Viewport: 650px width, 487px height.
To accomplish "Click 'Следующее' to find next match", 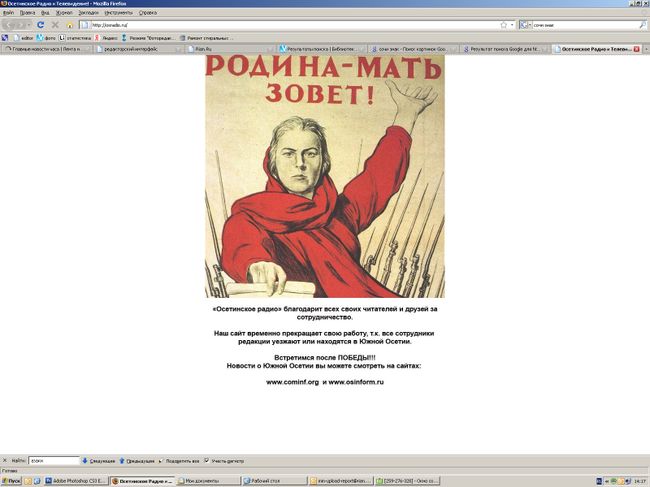I will (x=98, y=460).
